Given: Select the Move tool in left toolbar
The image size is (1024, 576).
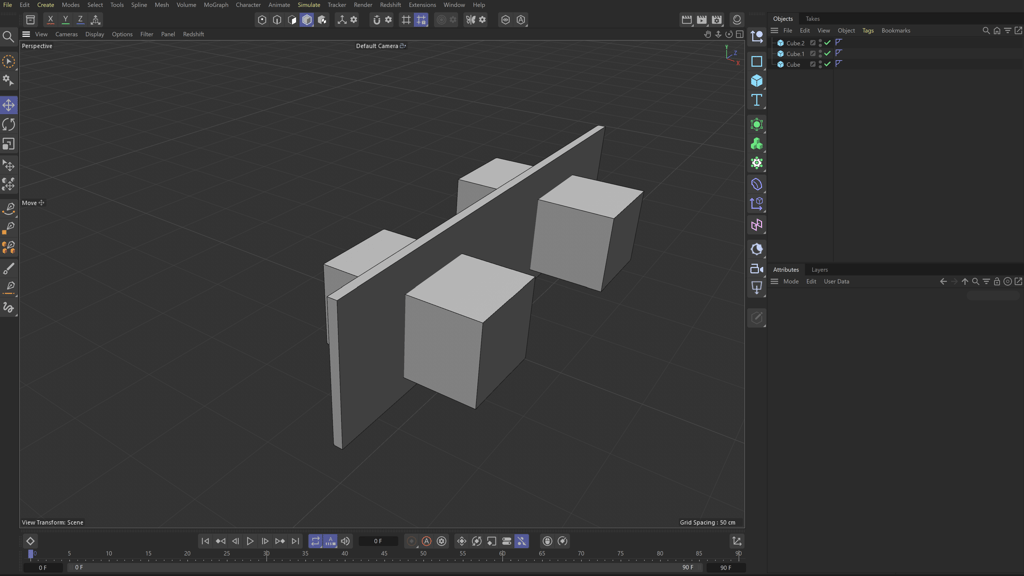Looking at the screenshot, I should [9, 105].
